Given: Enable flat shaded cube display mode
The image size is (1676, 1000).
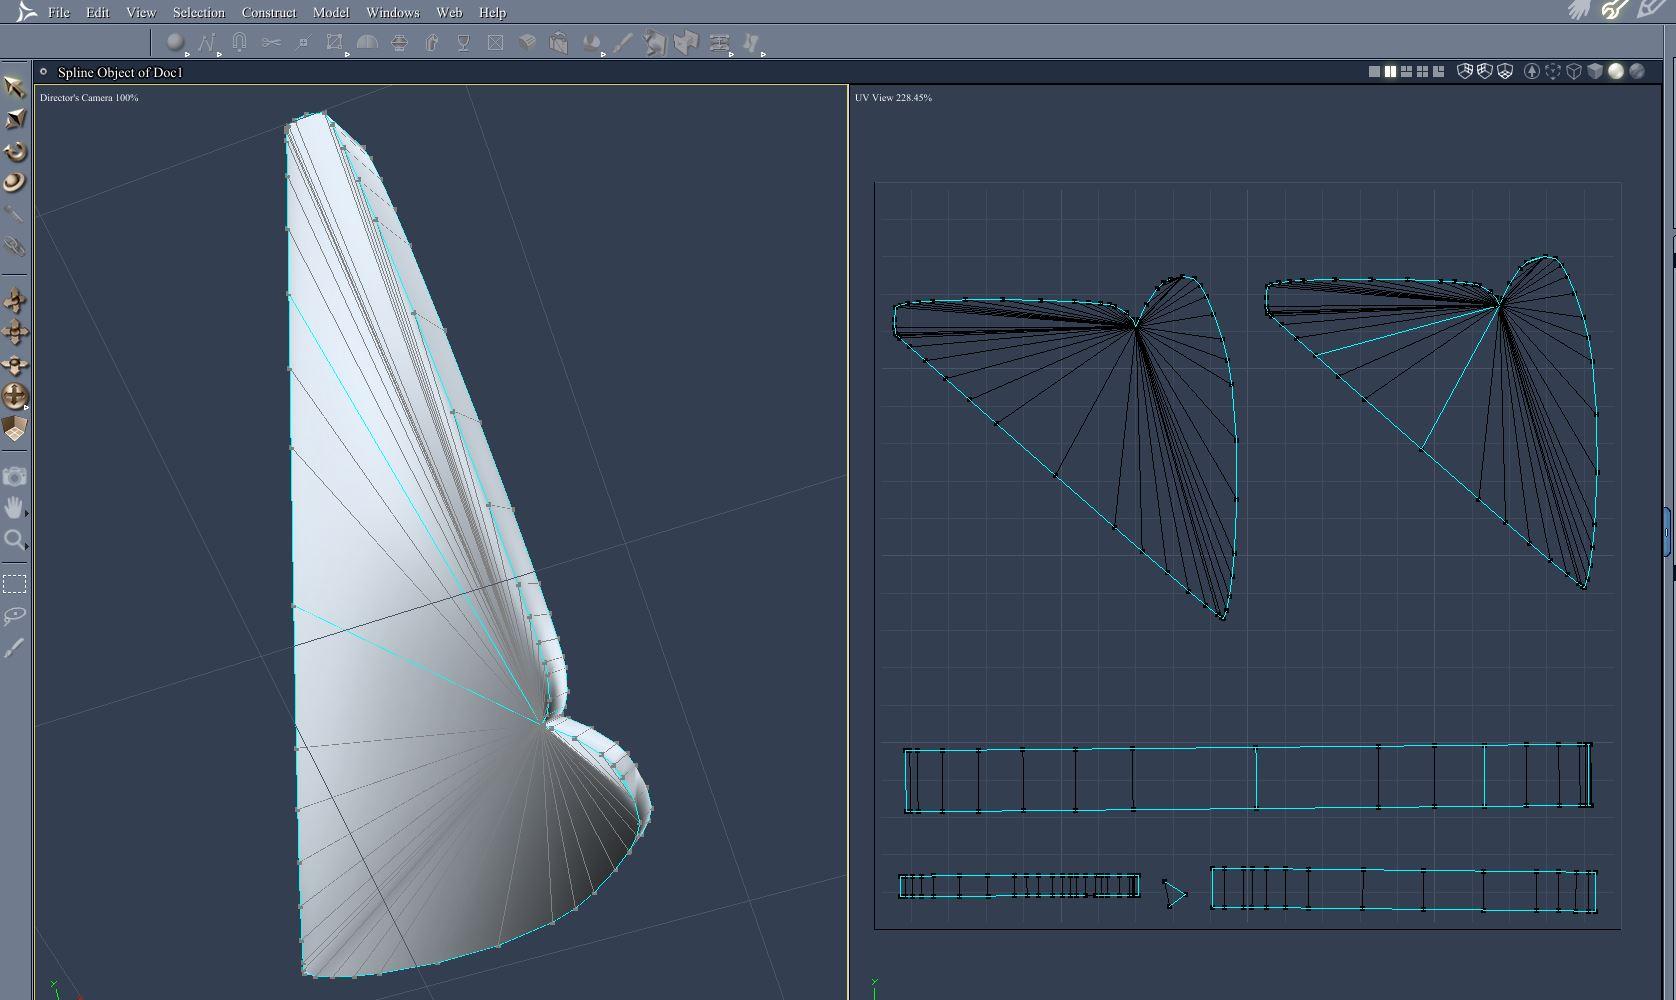Looking at the screenshot, I should click(x=1595, y=71).
